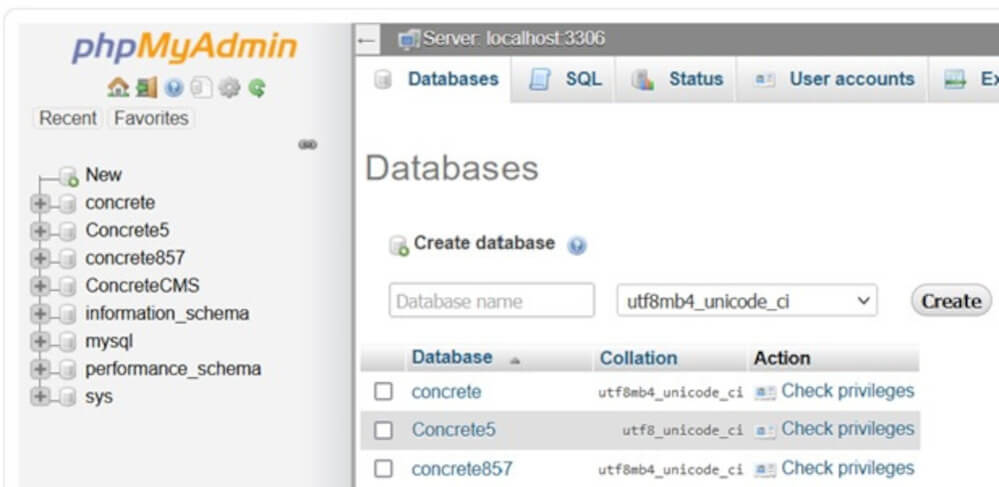Click the log out door icon
999x487 pixels.
(147, 87)
